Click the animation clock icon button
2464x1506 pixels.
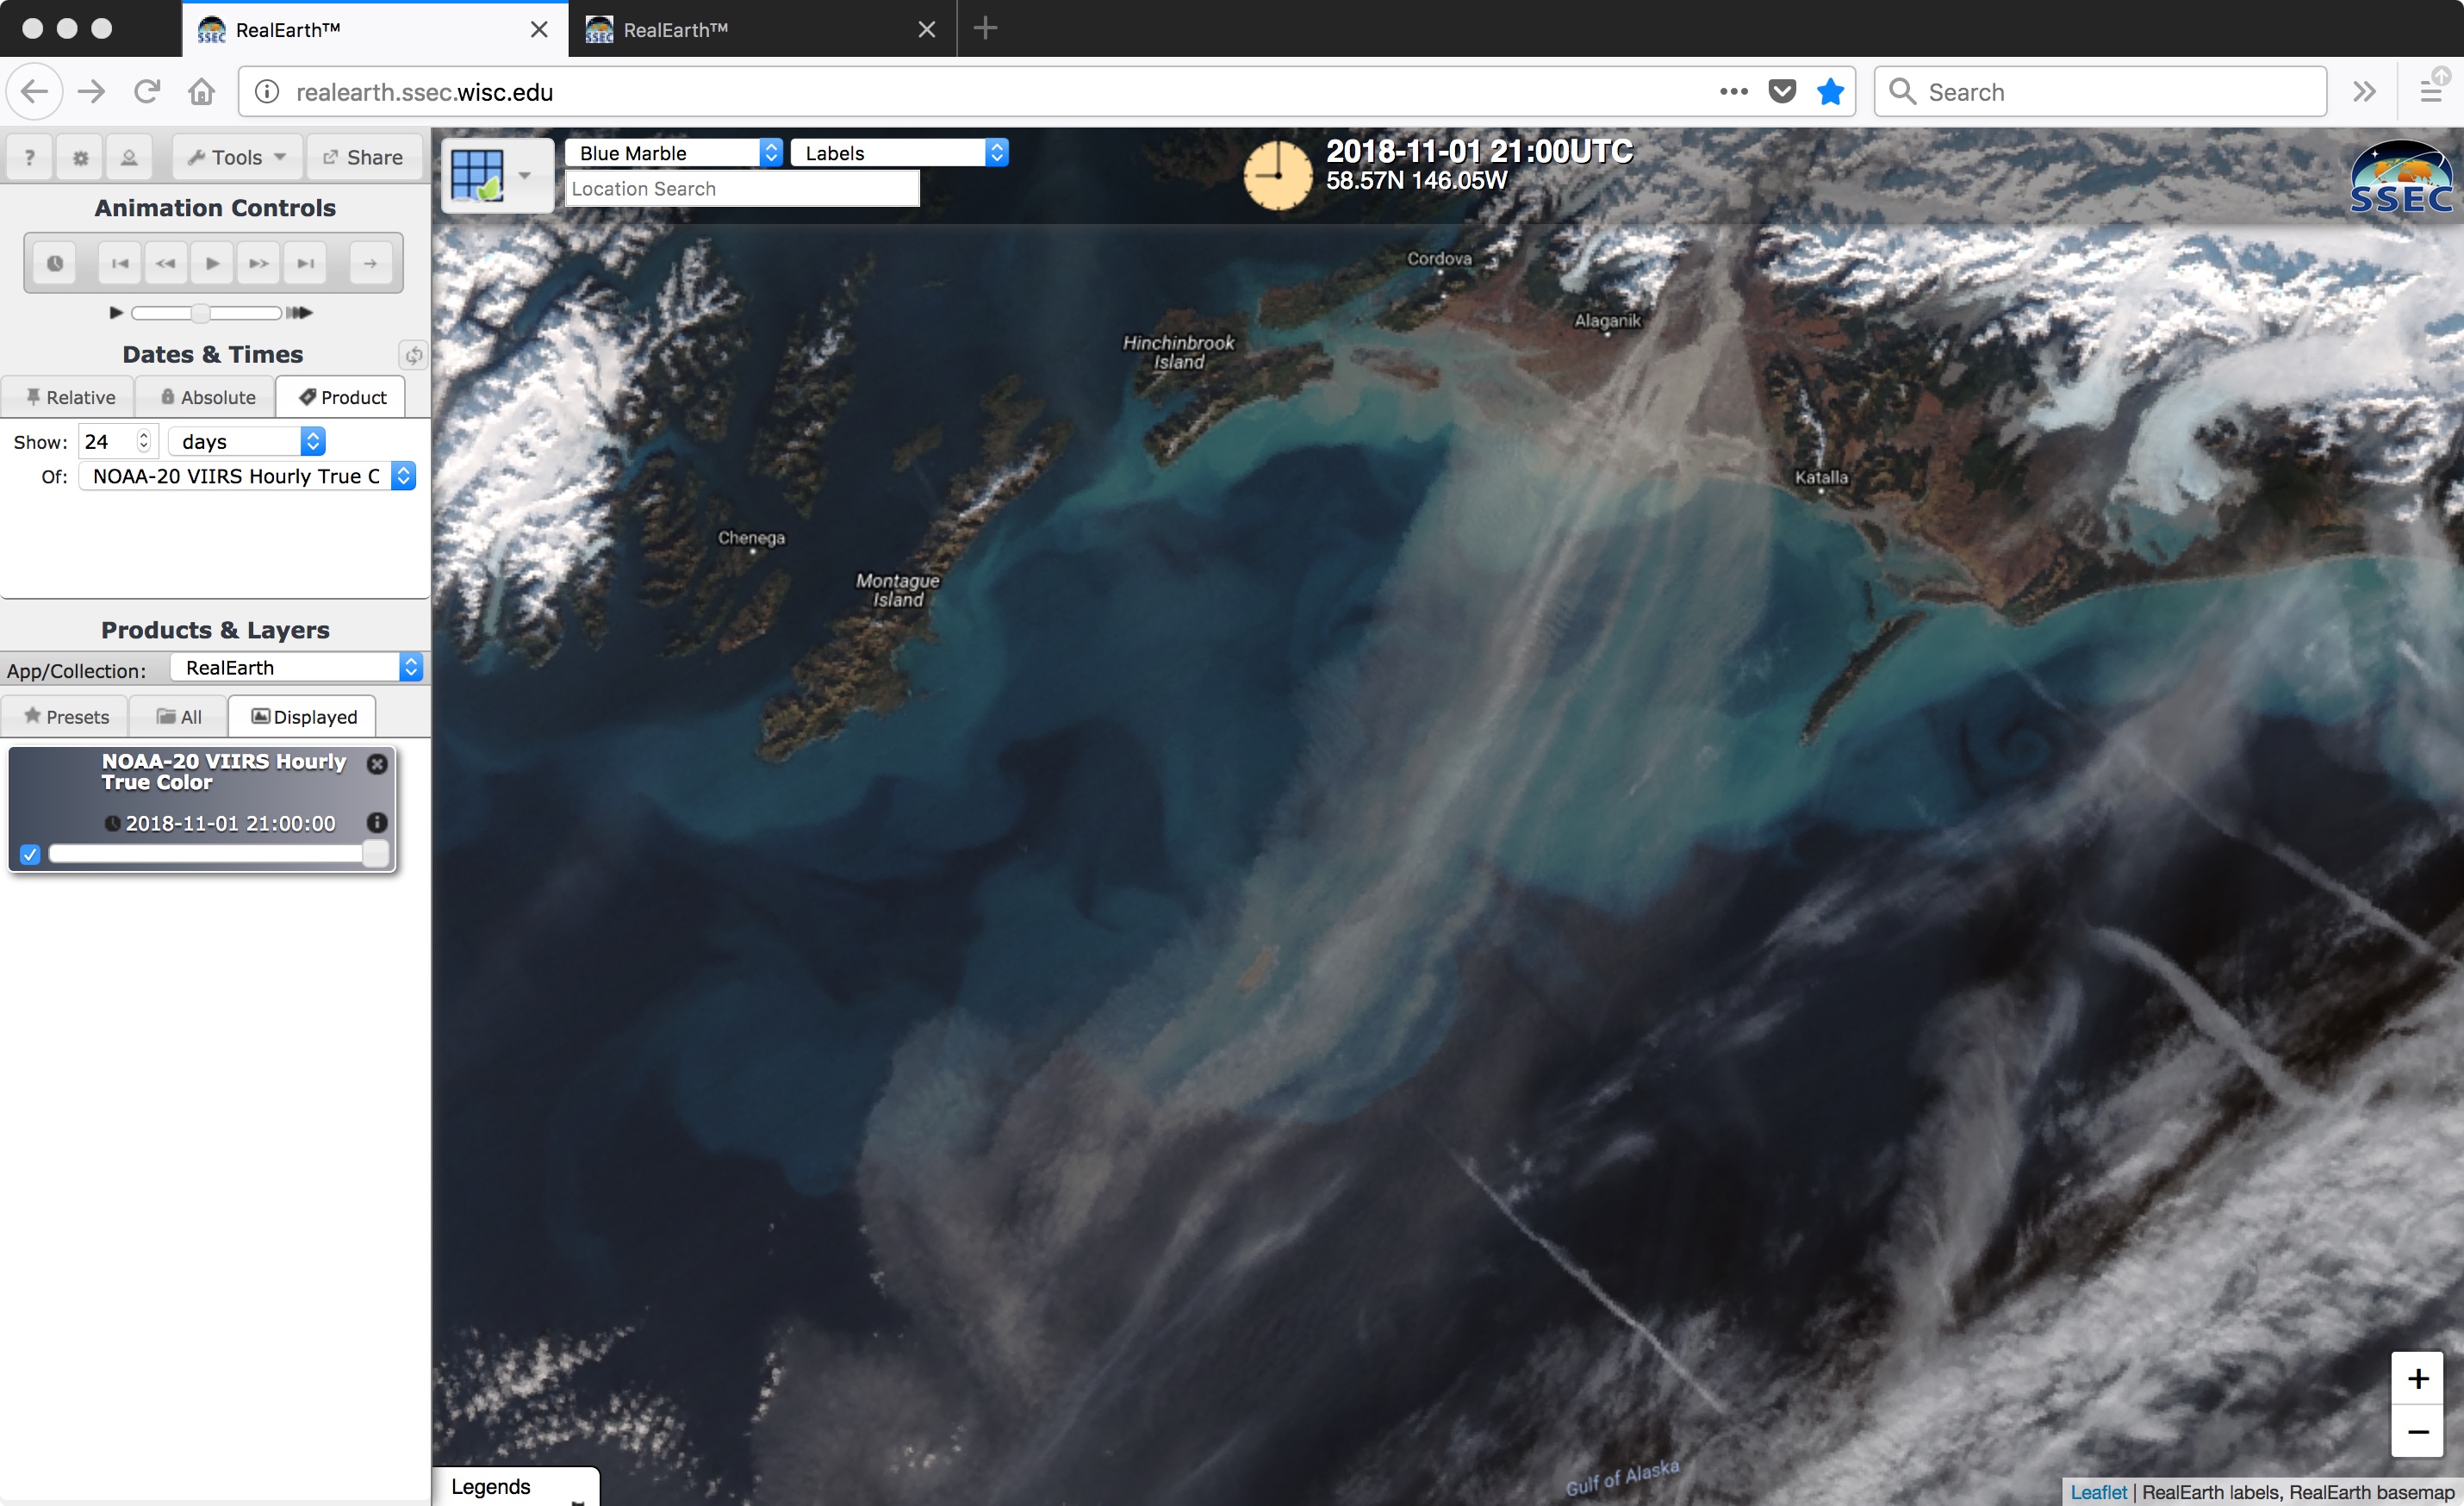(x=55, y=263)
